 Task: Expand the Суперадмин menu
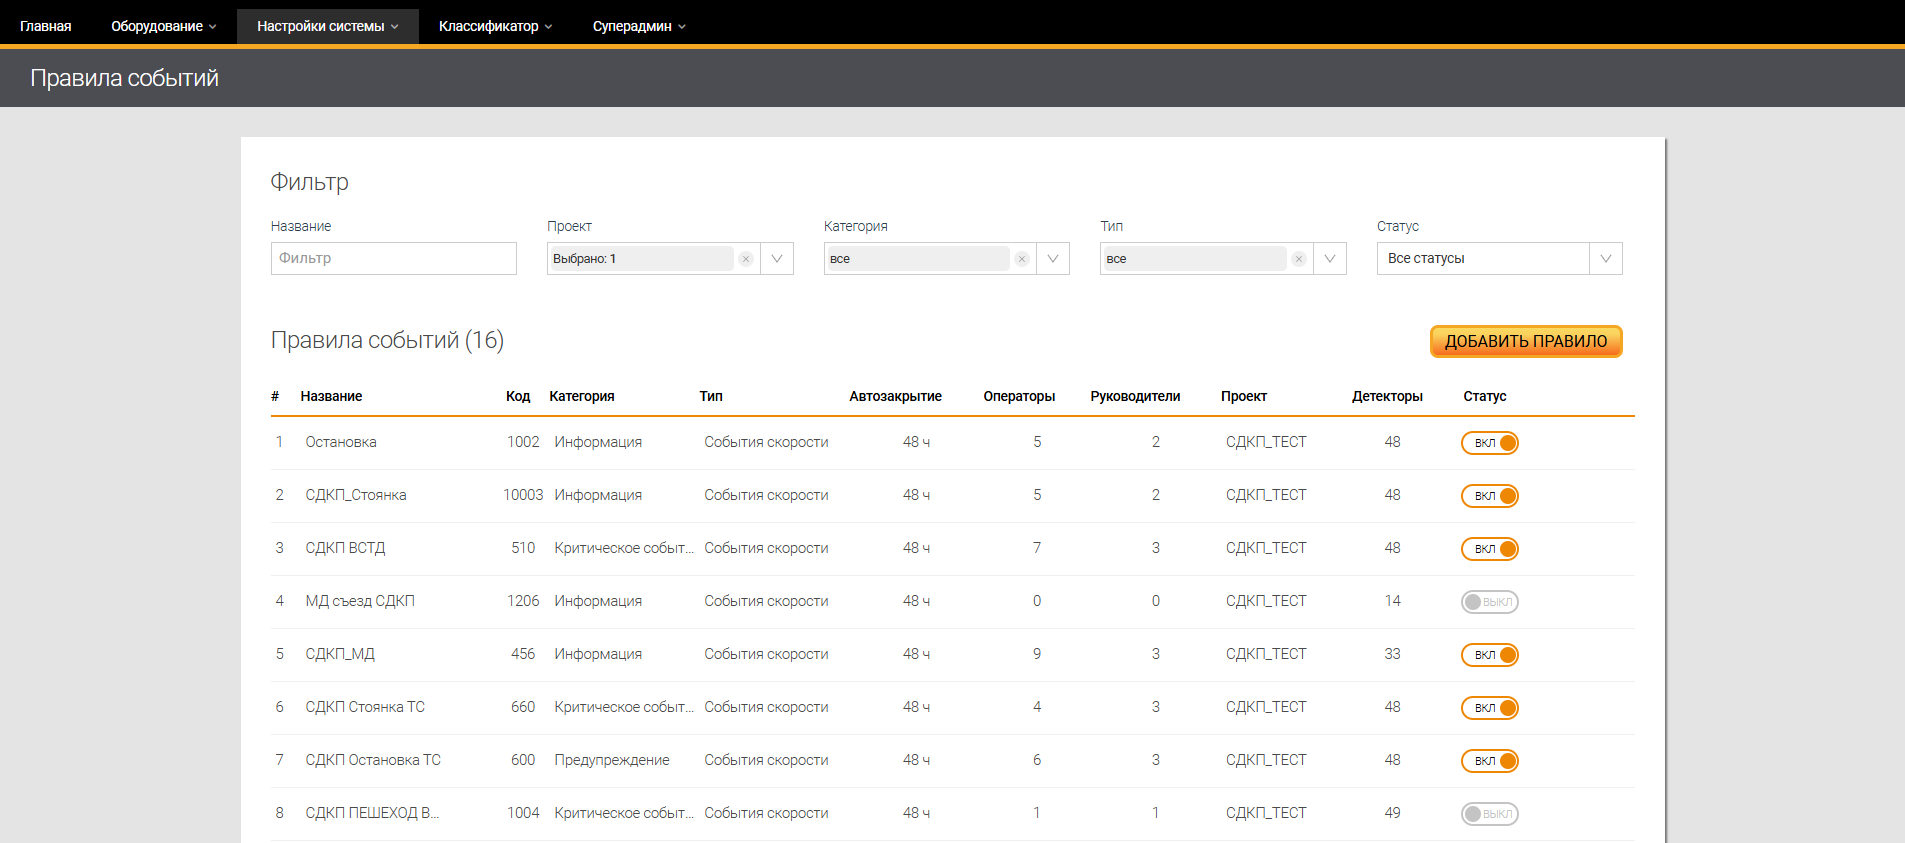coord(638,26)
